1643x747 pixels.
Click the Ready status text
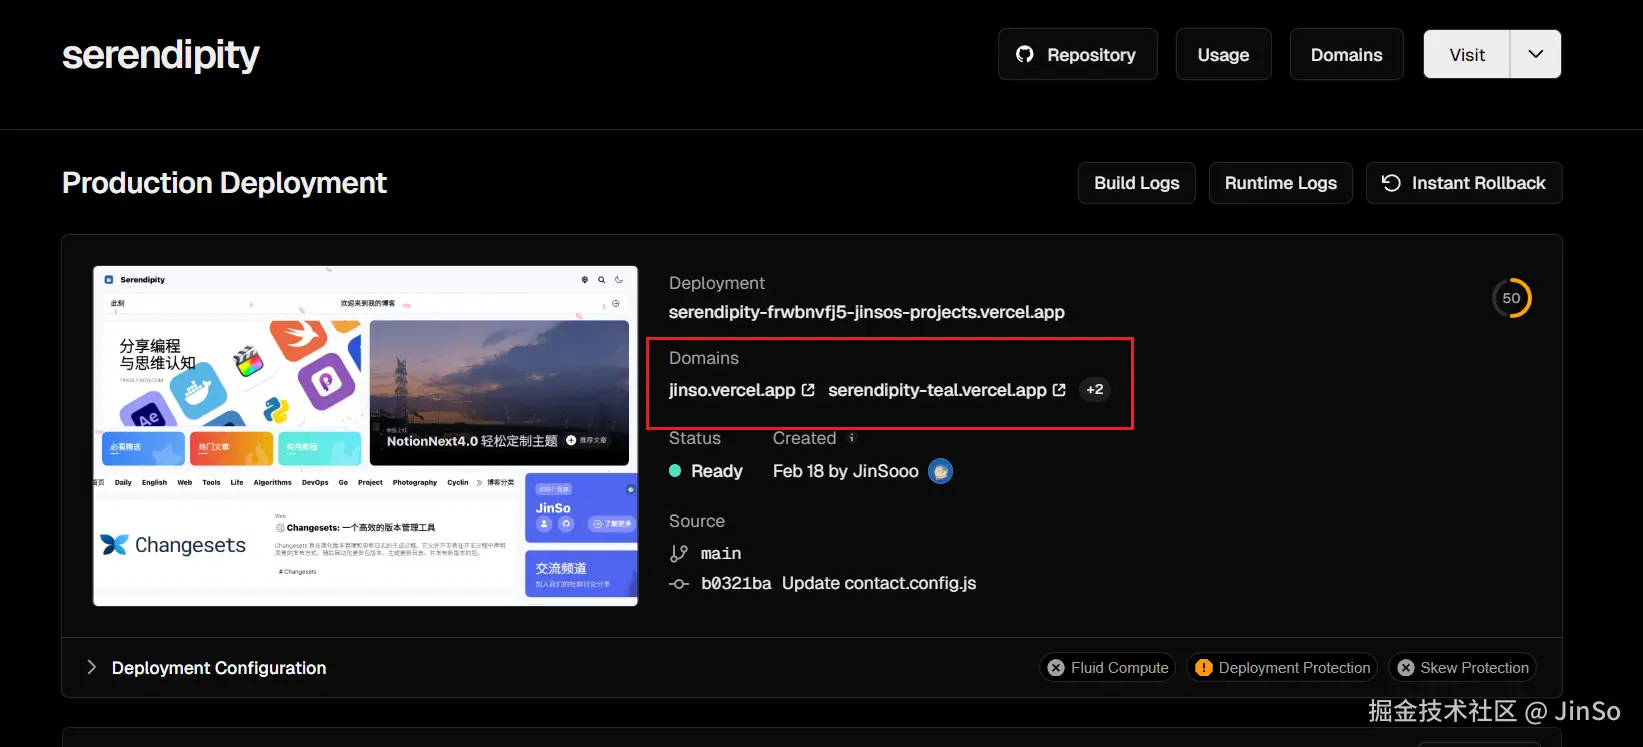tap(717, 471)
